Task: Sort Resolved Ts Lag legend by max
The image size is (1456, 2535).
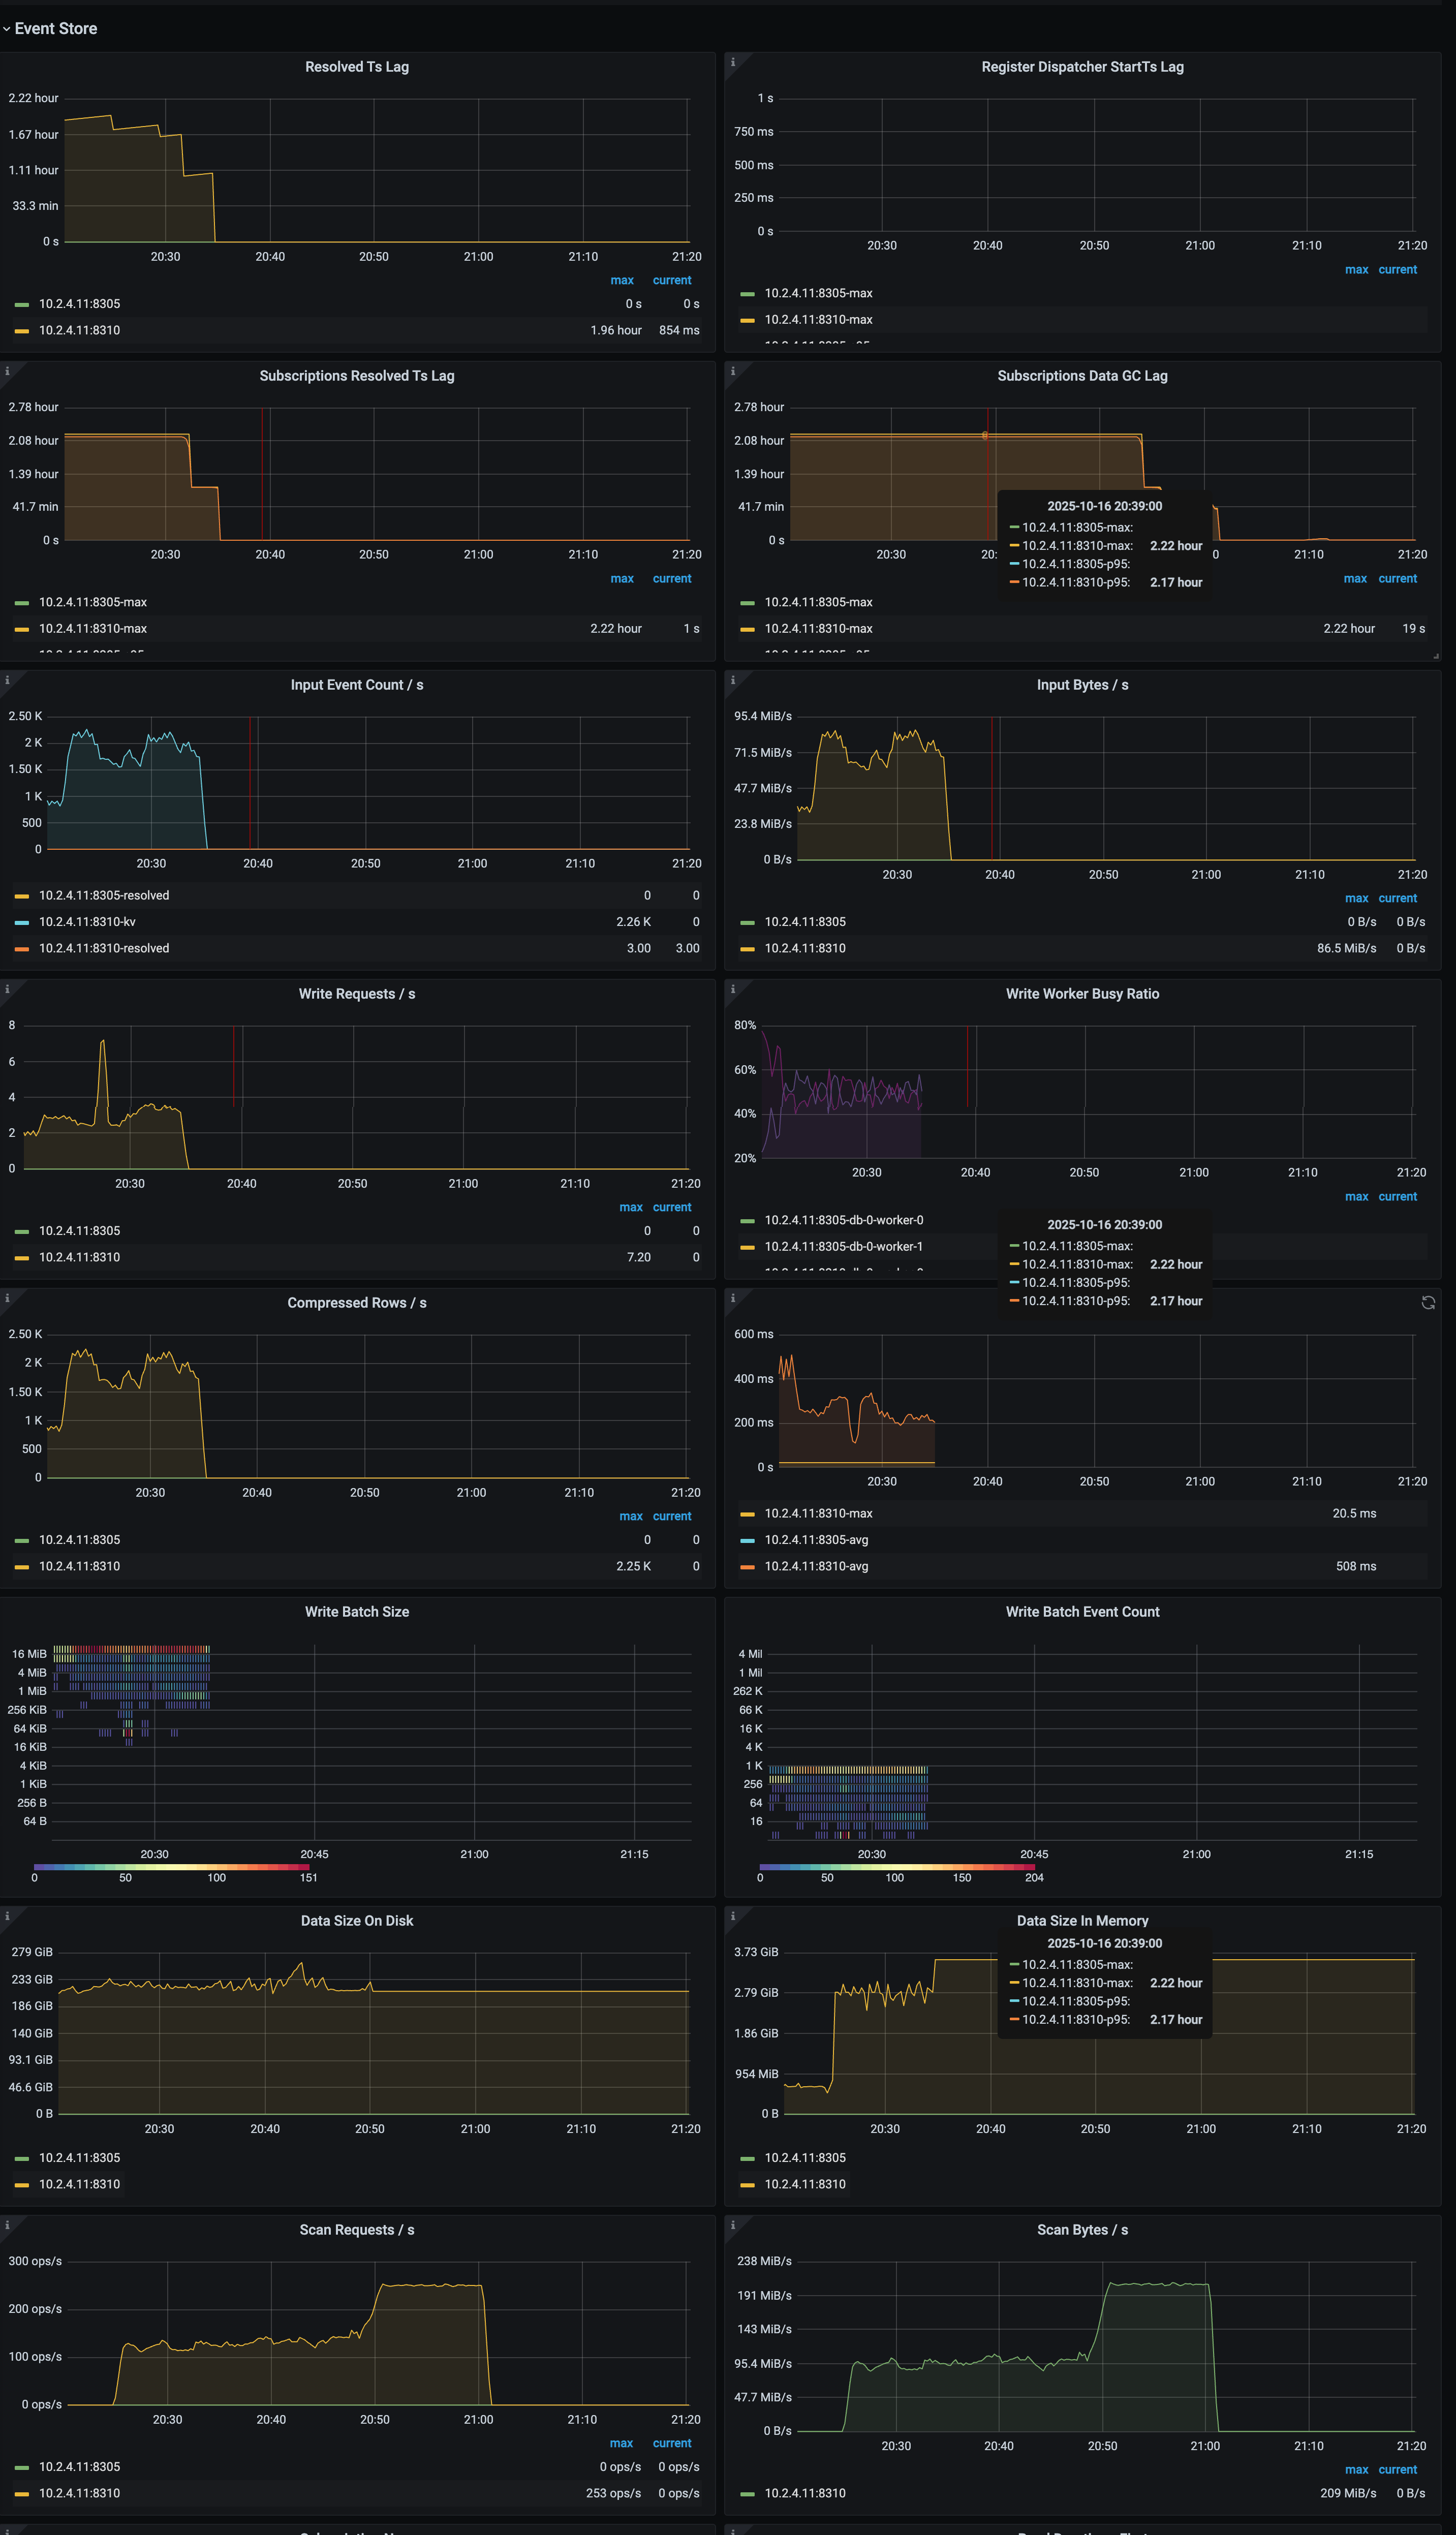Action: point(622,280)
